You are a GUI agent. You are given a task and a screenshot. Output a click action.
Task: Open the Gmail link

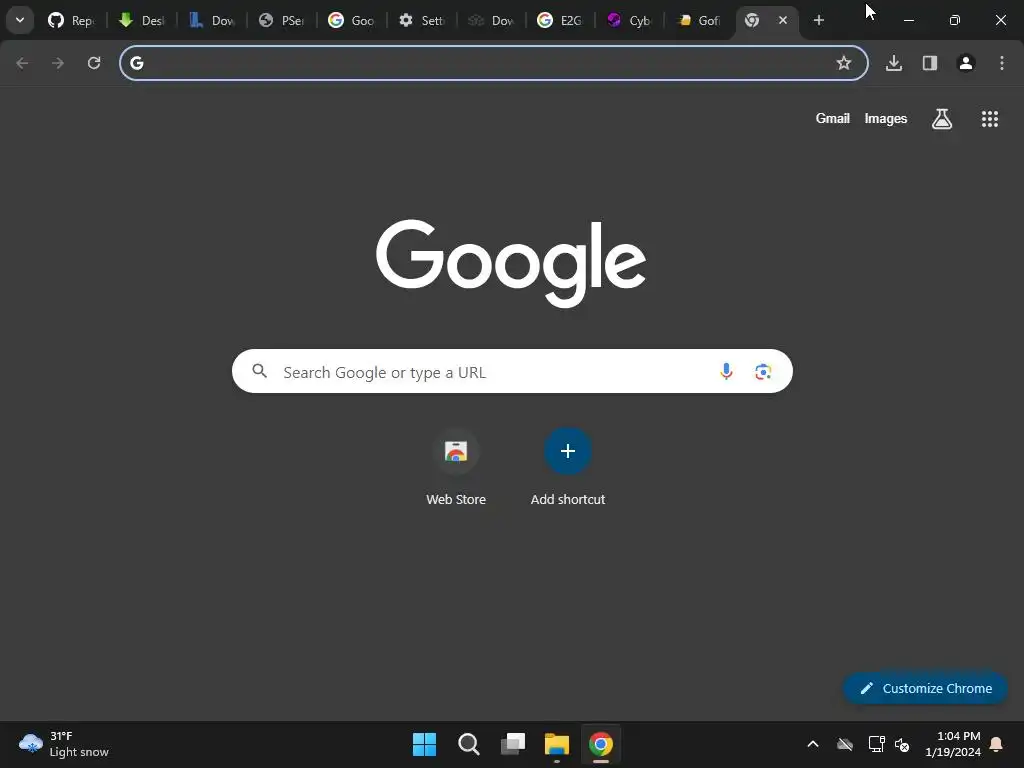pyautogui.click(x=833, y=118)
